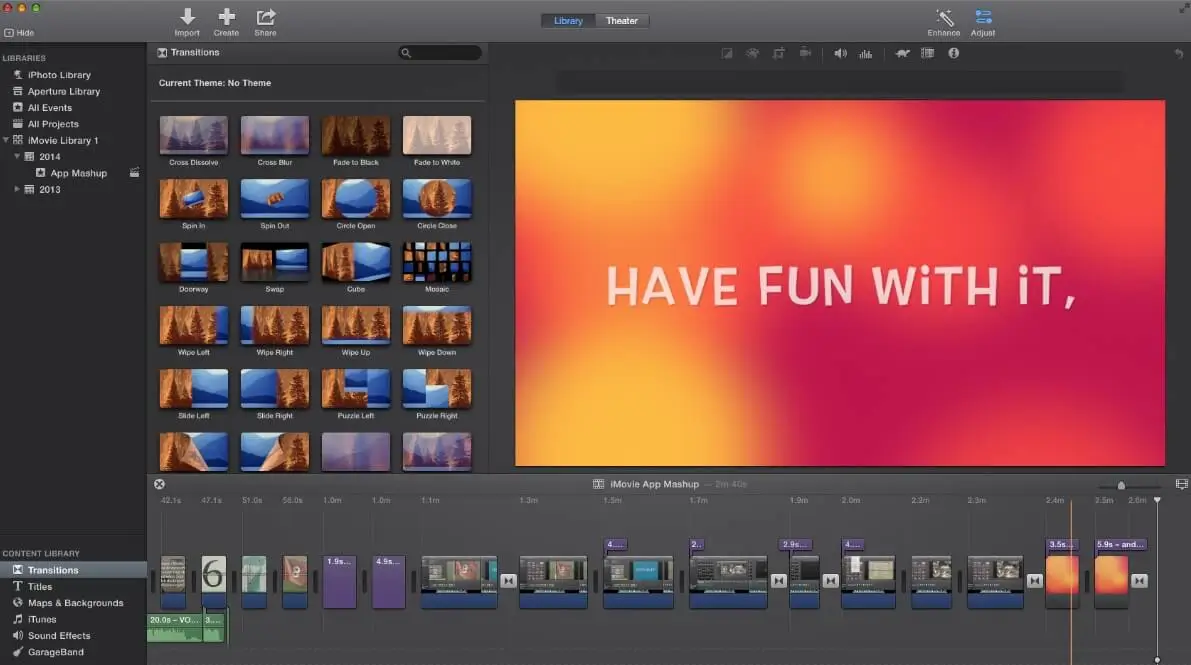Select the Cross Dissolve transition thumbnail

193,135
